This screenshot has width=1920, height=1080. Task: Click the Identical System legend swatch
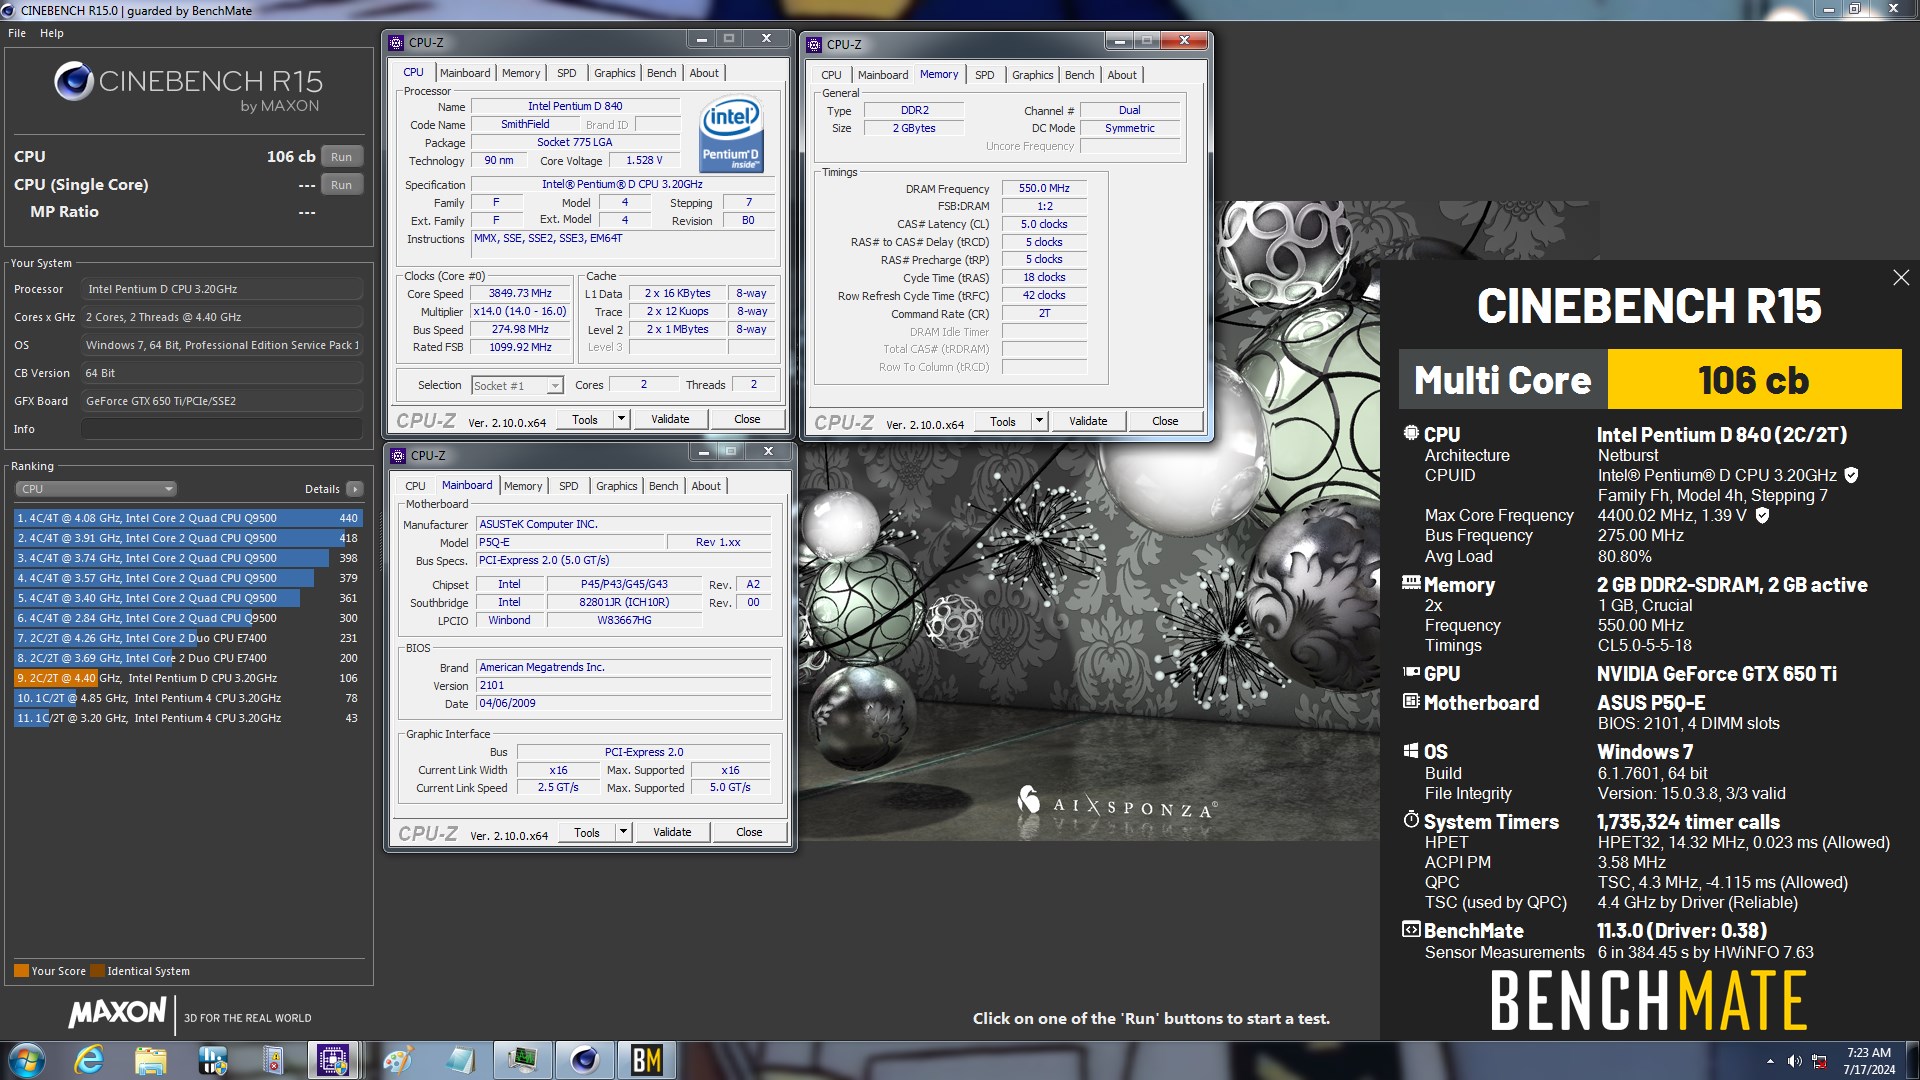coord(97,971)
